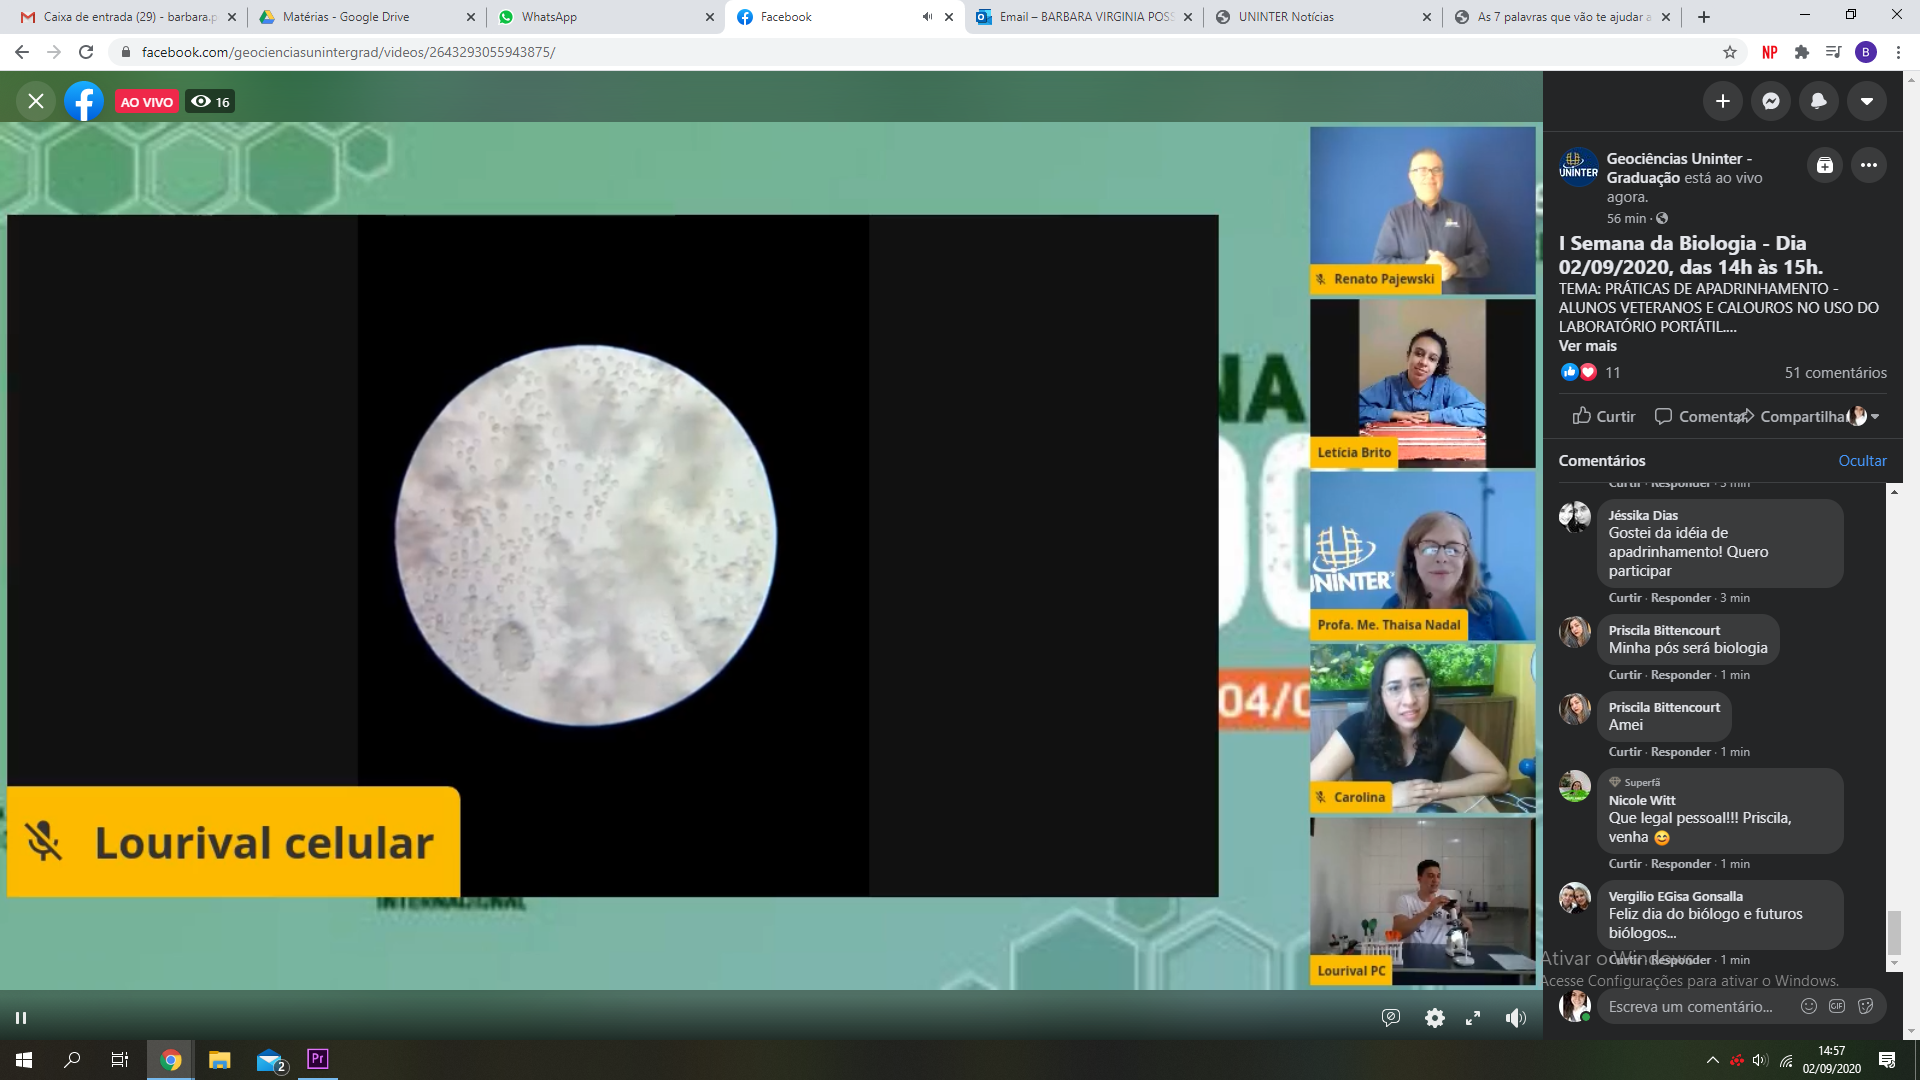Open Facebook notifications bell
The image size is (1920, 1080).
1818,101
